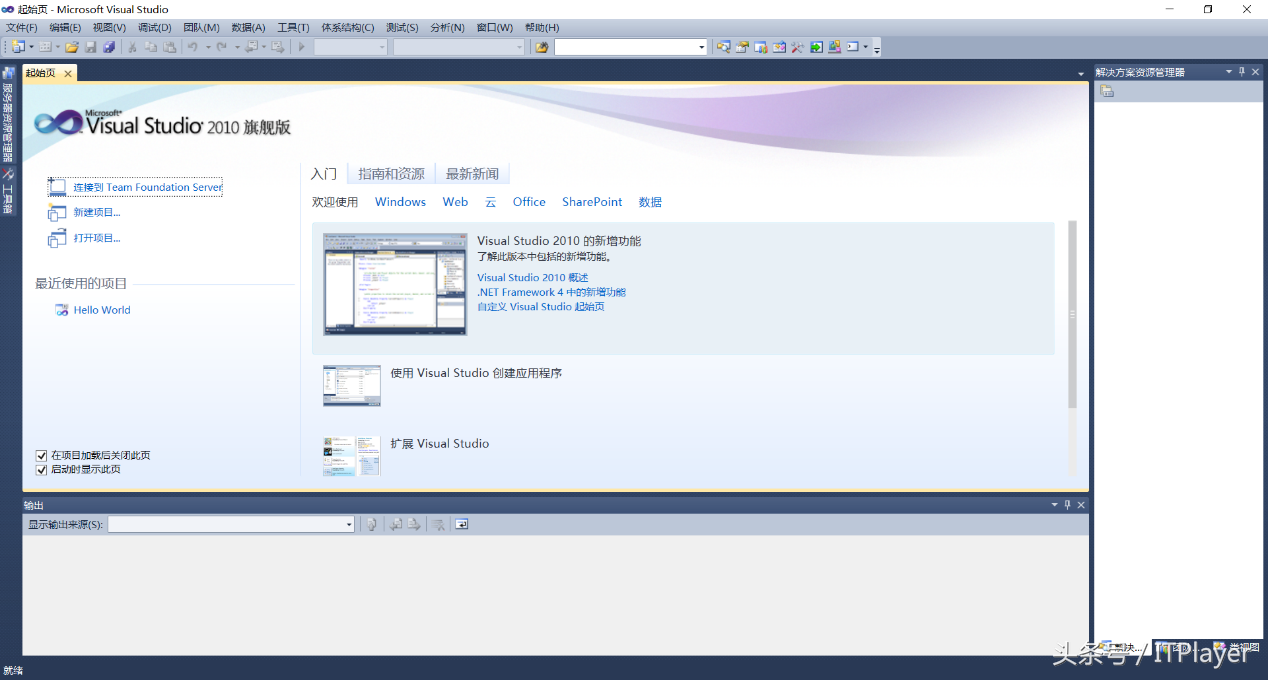Click the 新建项目... link

coord(97,212)
